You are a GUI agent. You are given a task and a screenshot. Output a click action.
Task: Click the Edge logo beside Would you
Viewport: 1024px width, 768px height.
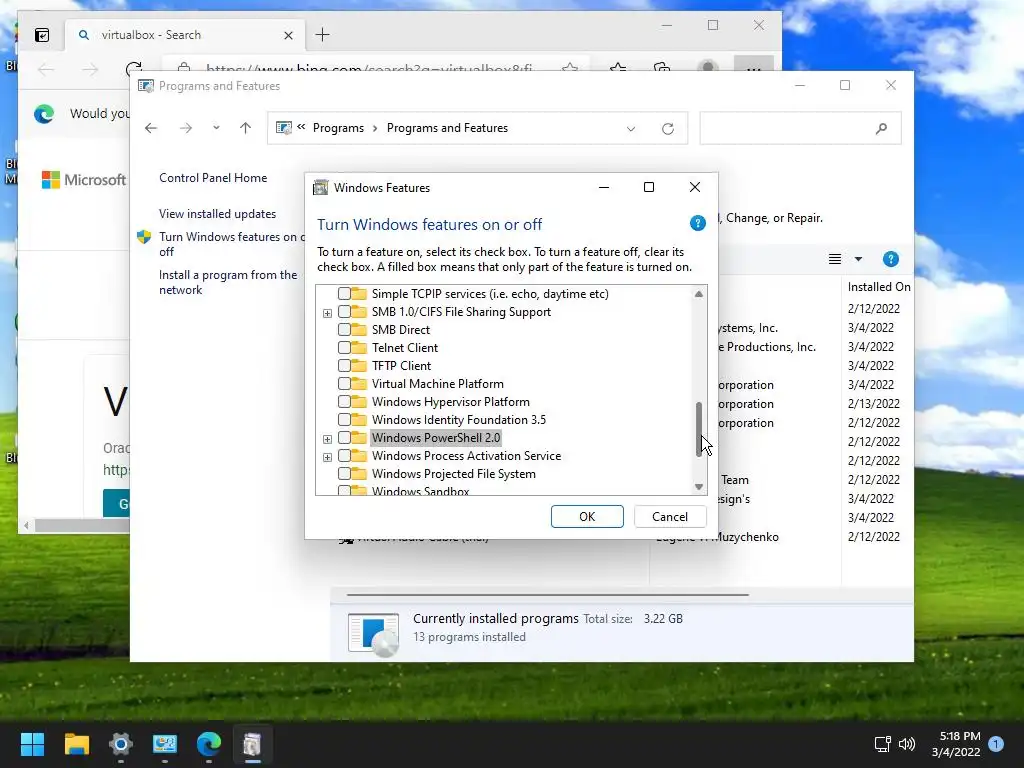44,114
